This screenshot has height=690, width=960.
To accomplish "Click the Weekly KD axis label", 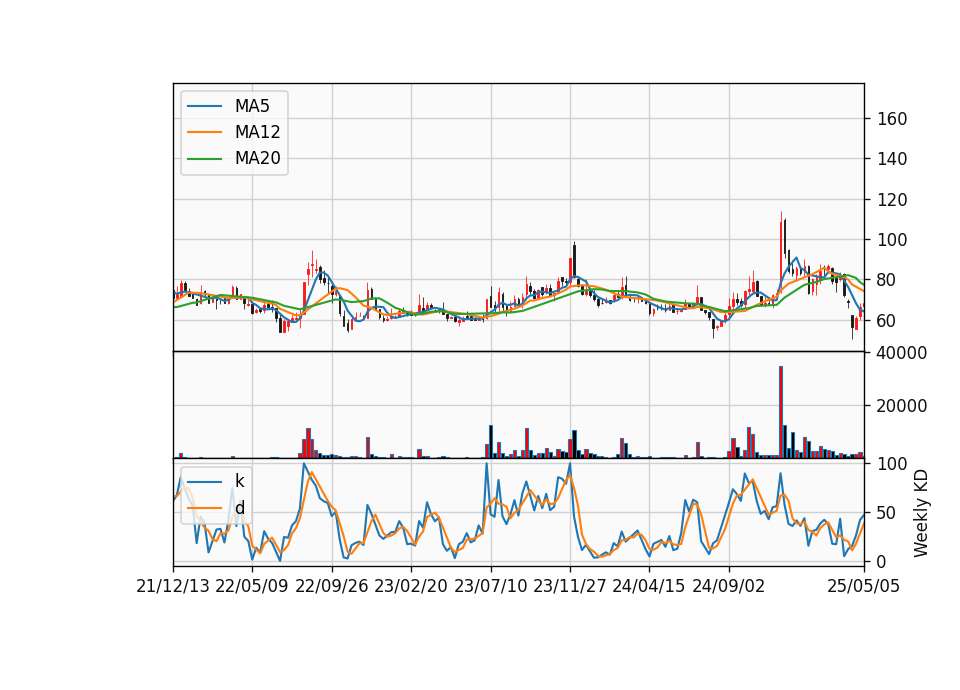I will tap(920, 513).
